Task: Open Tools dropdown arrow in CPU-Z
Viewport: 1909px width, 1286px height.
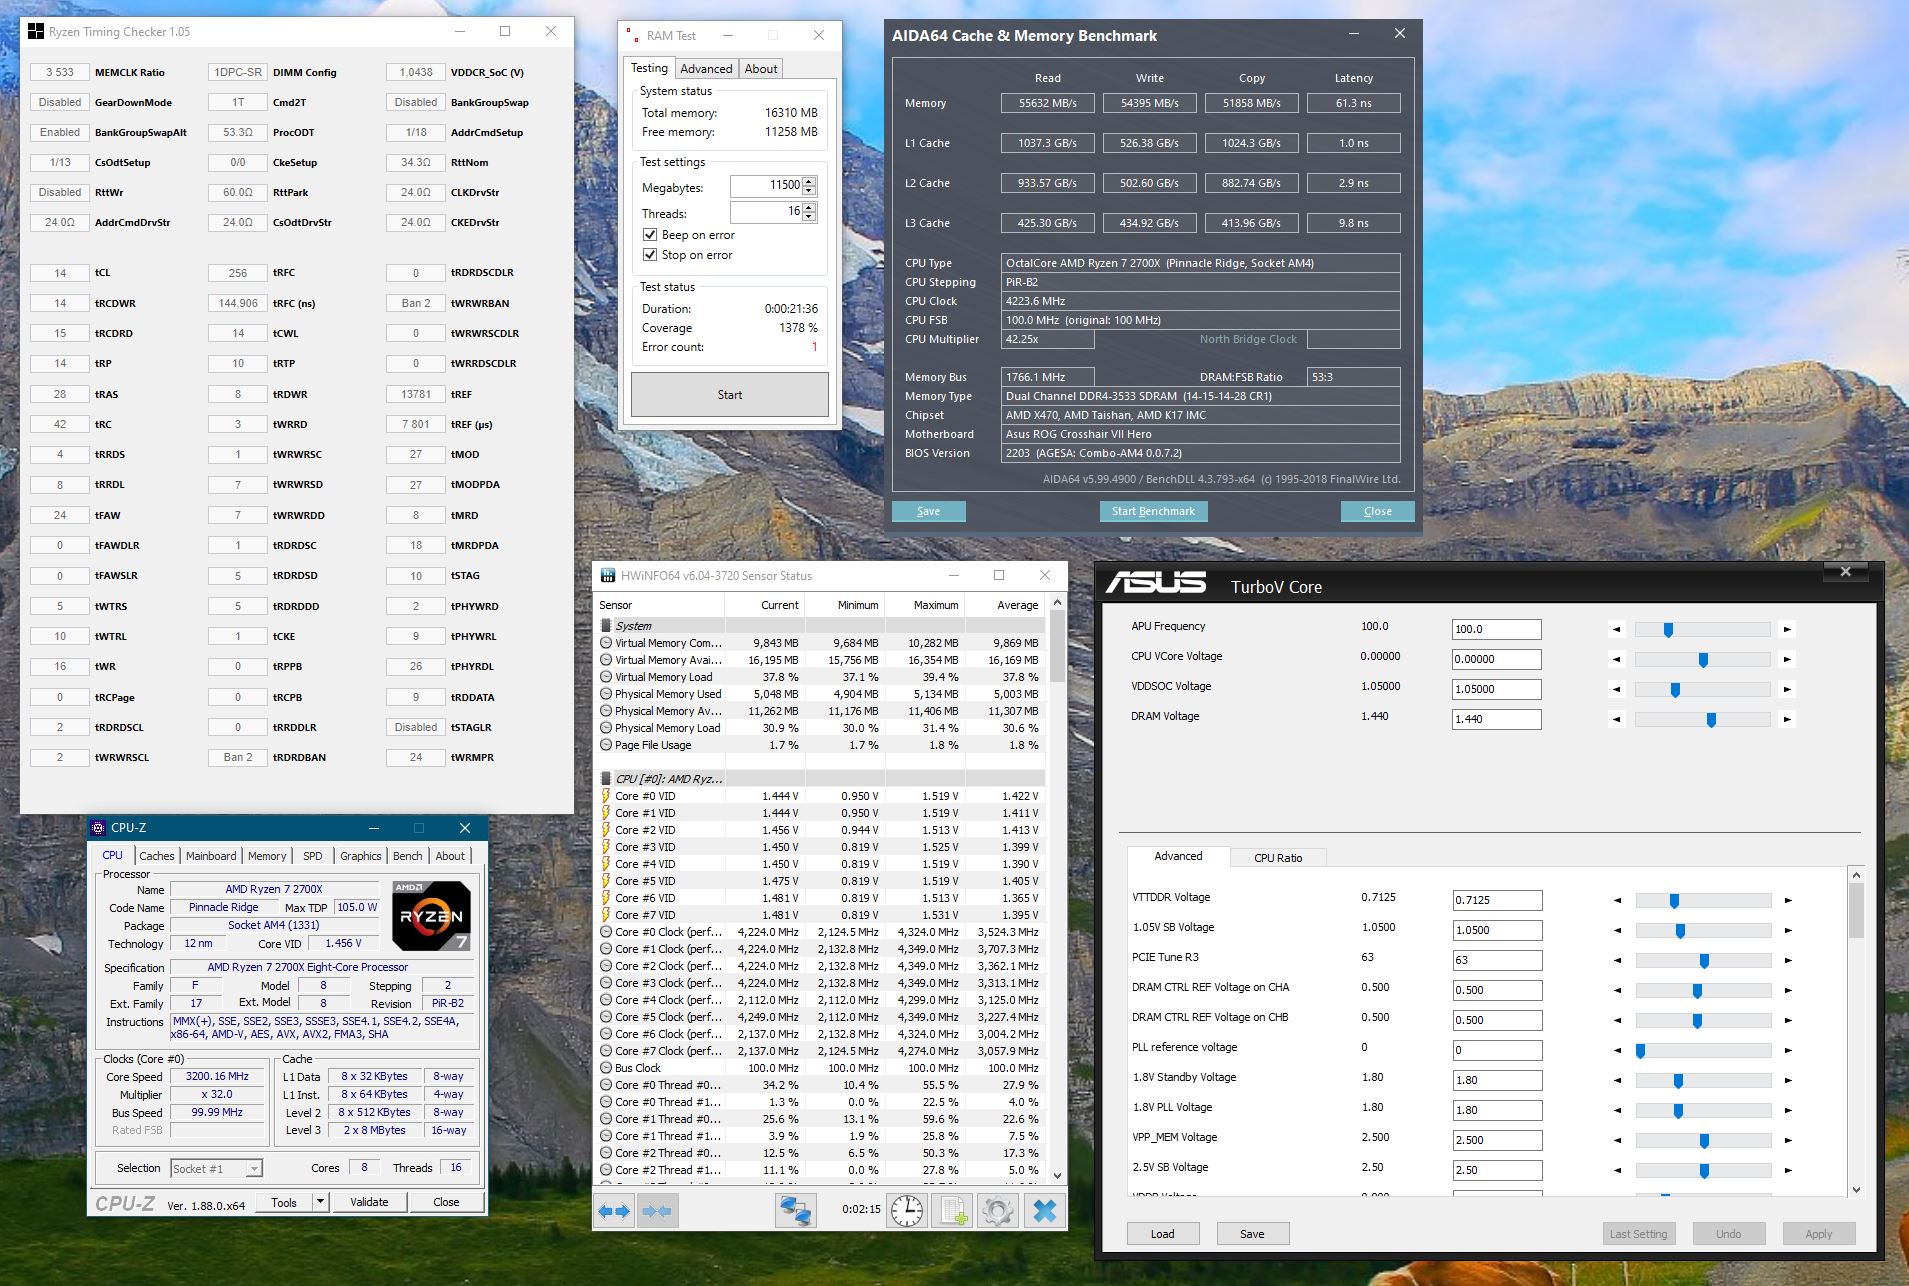Action: (x=320, y=1202)
